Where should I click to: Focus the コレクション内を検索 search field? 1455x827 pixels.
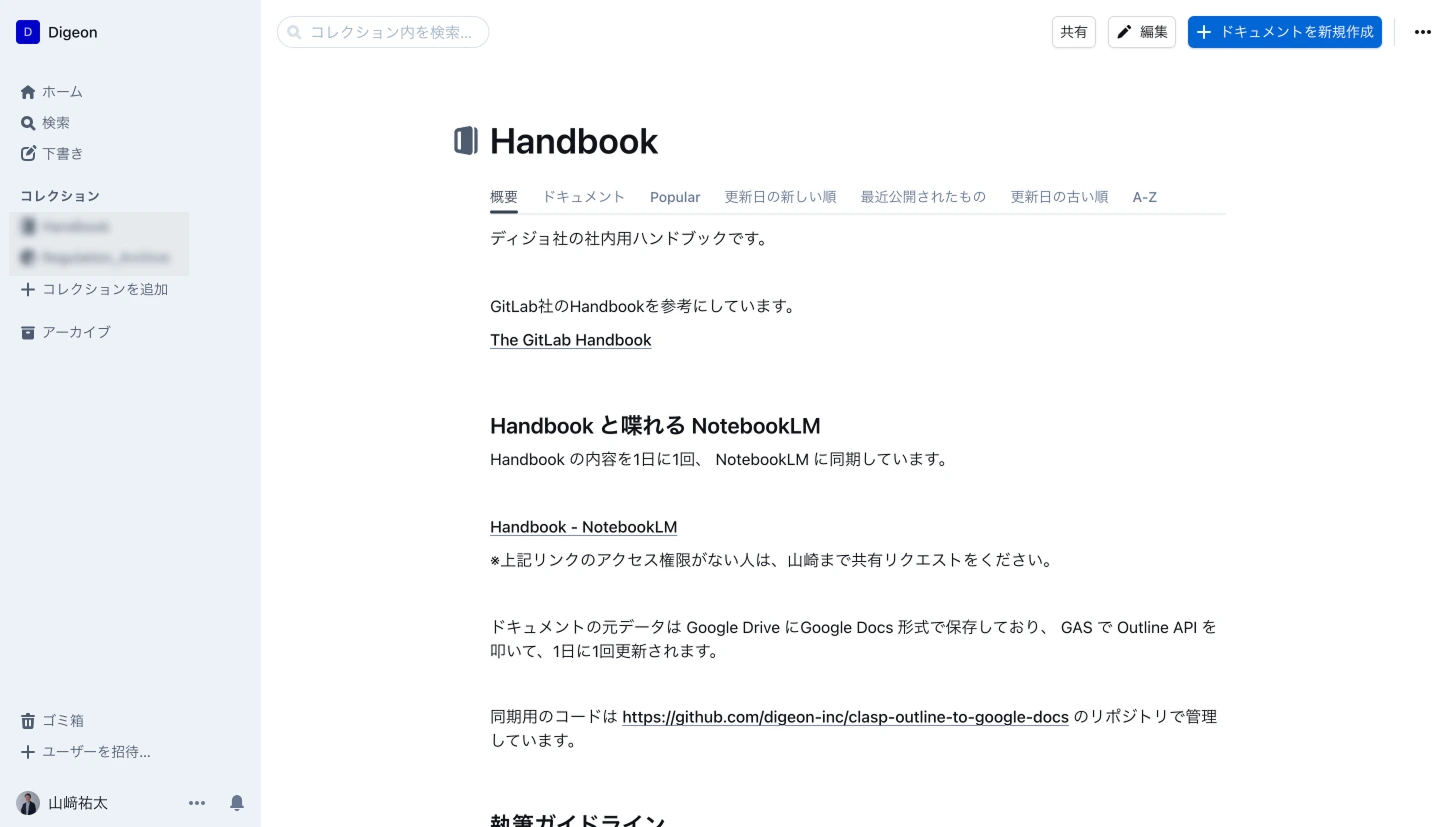pos(383,32)
